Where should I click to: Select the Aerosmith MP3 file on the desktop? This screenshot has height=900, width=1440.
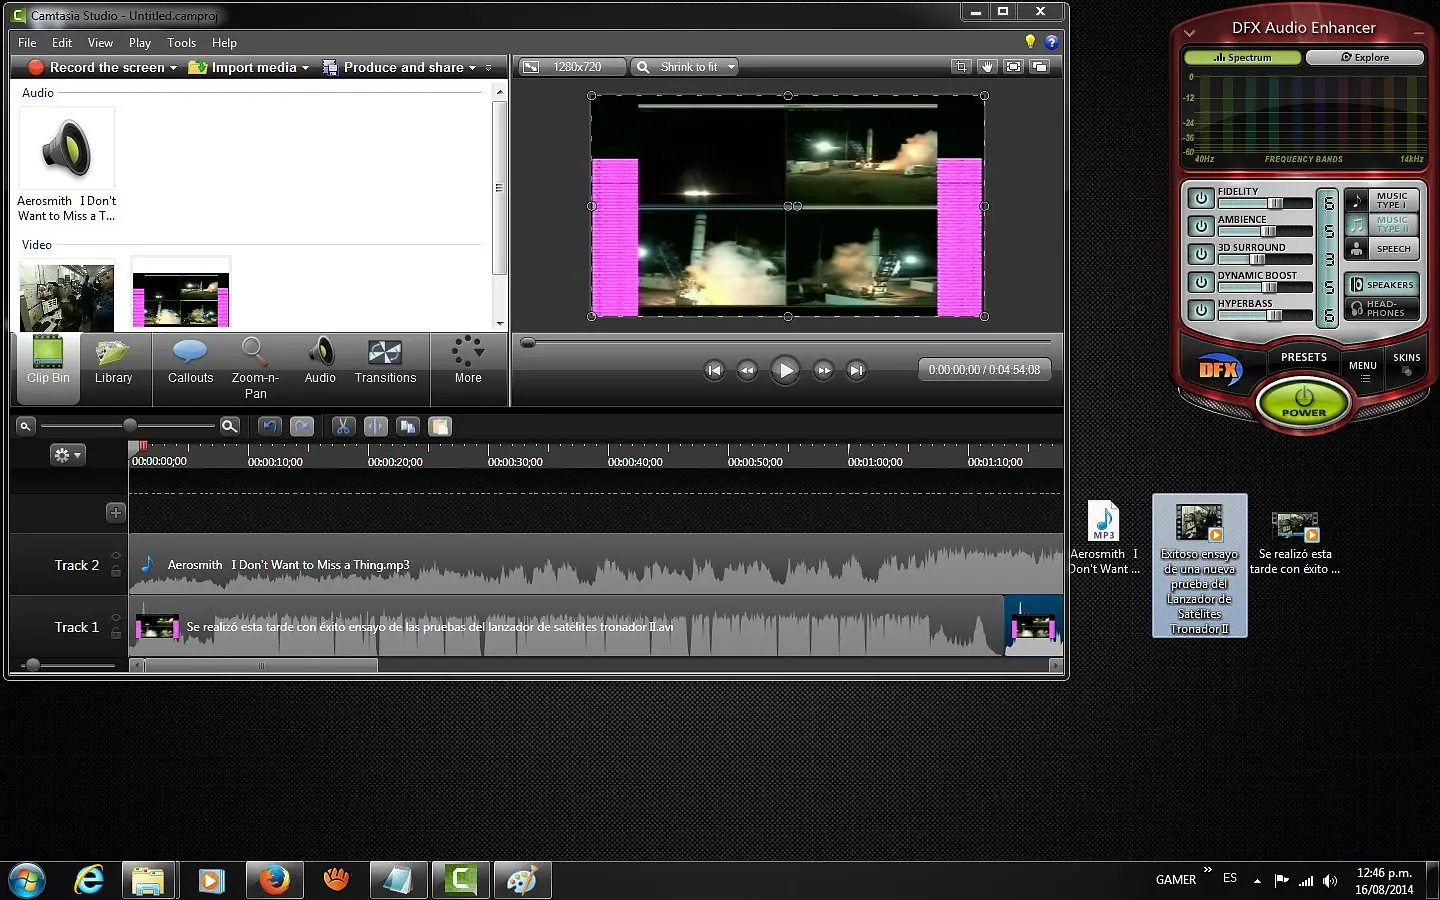[x=1104, y=525]
